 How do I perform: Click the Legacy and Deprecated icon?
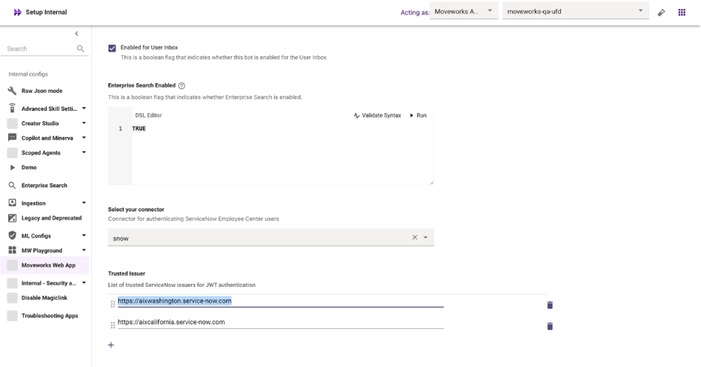point(12,218)
